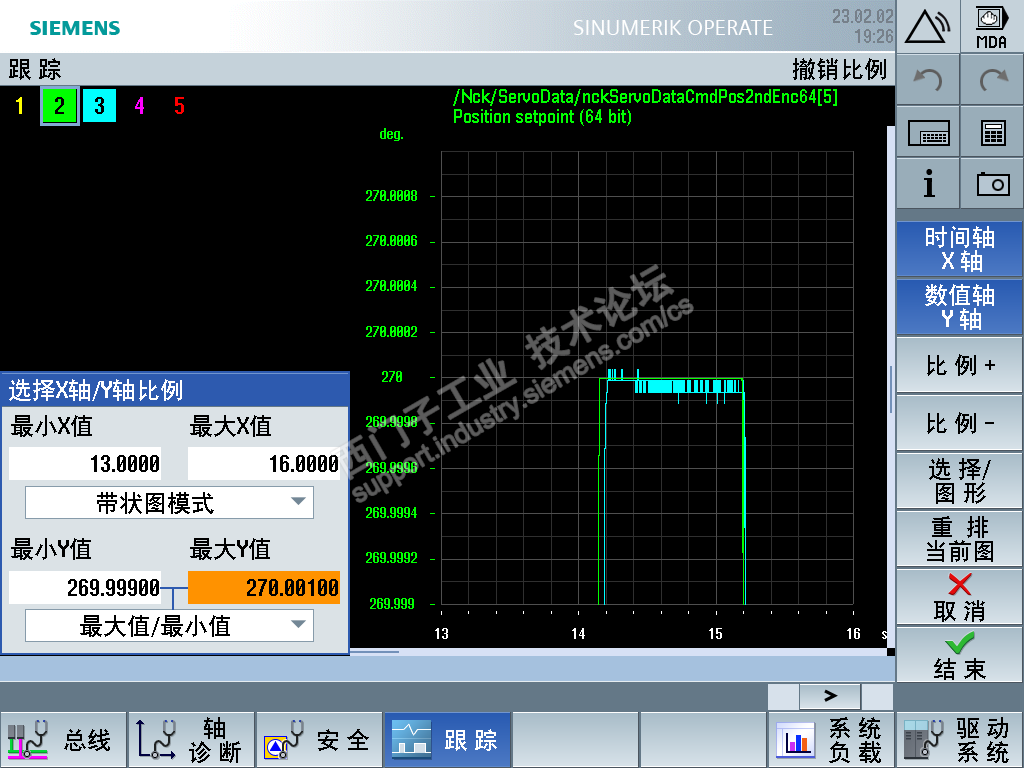Click the 最大X值 field 16.0000
The image size is (1024, 768).
(x=264, y=464)
